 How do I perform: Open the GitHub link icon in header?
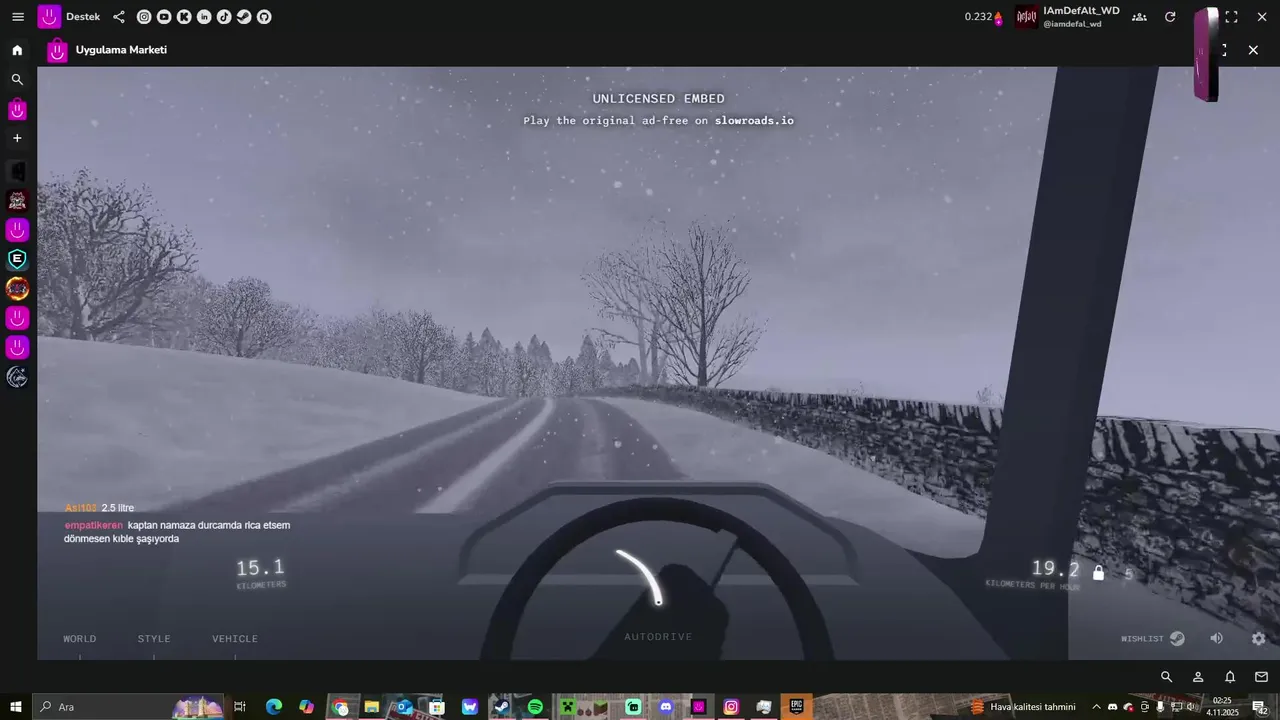264,17
